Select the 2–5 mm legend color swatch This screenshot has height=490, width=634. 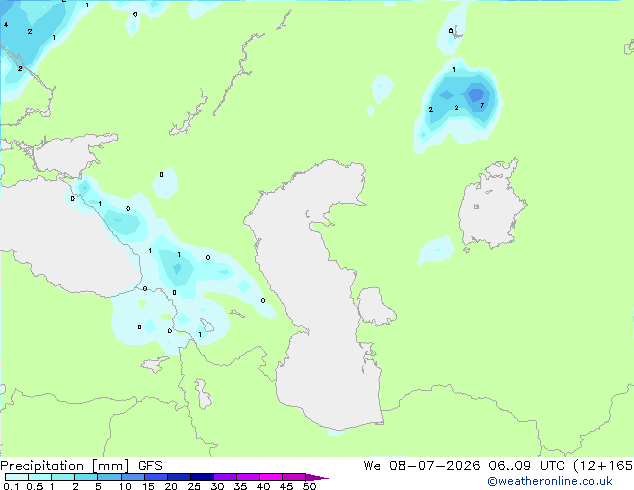86,477
